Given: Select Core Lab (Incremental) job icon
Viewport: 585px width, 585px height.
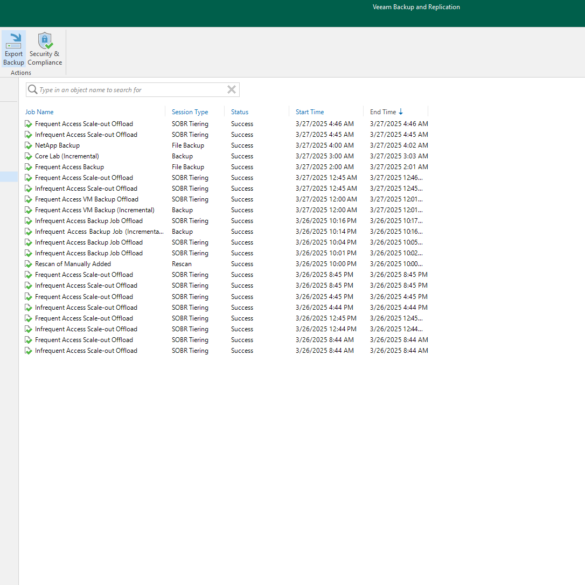Looking at the screenshot, I should click(28, 156).
